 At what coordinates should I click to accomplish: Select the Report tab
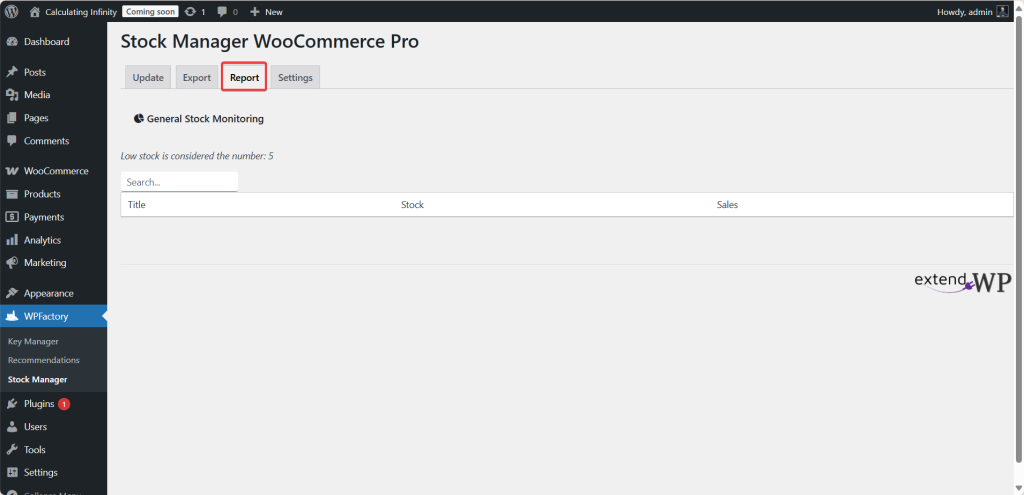pyautogui.click(x=244, y=77)
